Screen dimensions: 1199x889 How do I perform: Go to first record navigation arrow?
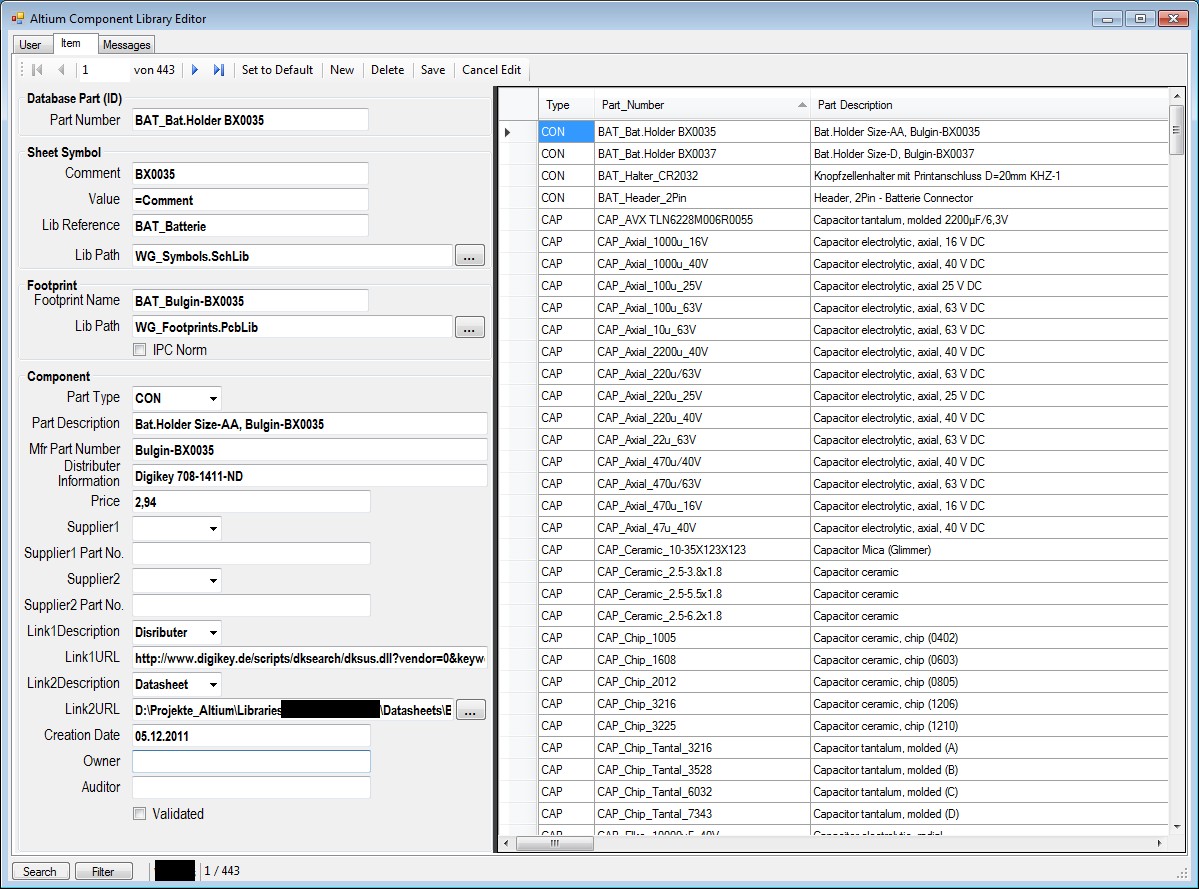36,70
